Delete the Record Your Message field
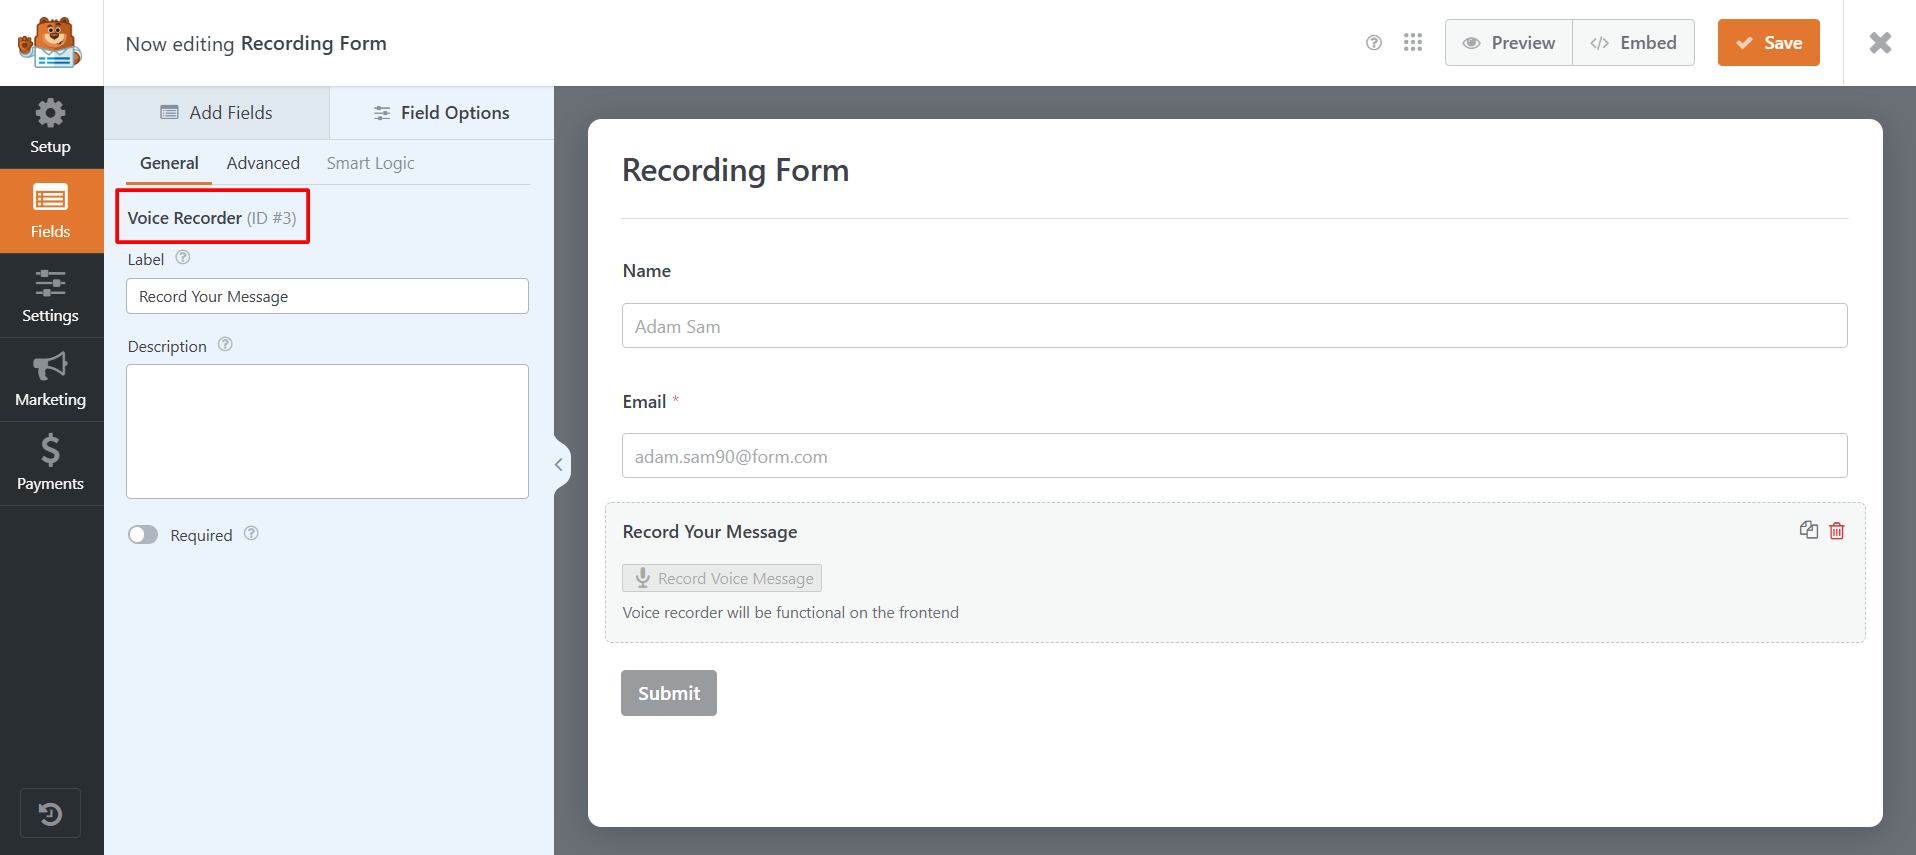The width and height of the screenshot is (1916, 855). tap(1837, 531)
